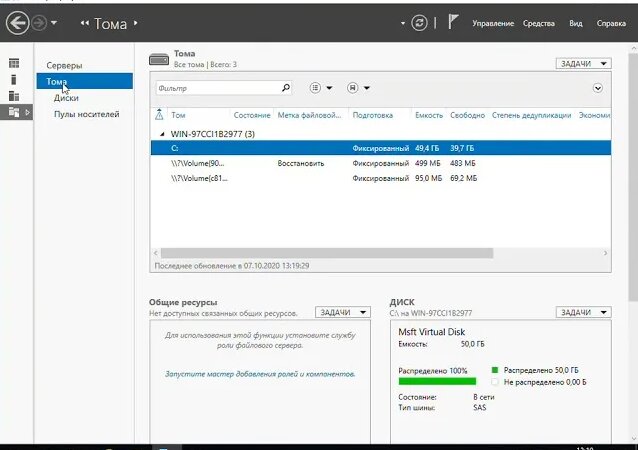
Task: Click the Forward navigation arrow button
Action: [39, 23]
